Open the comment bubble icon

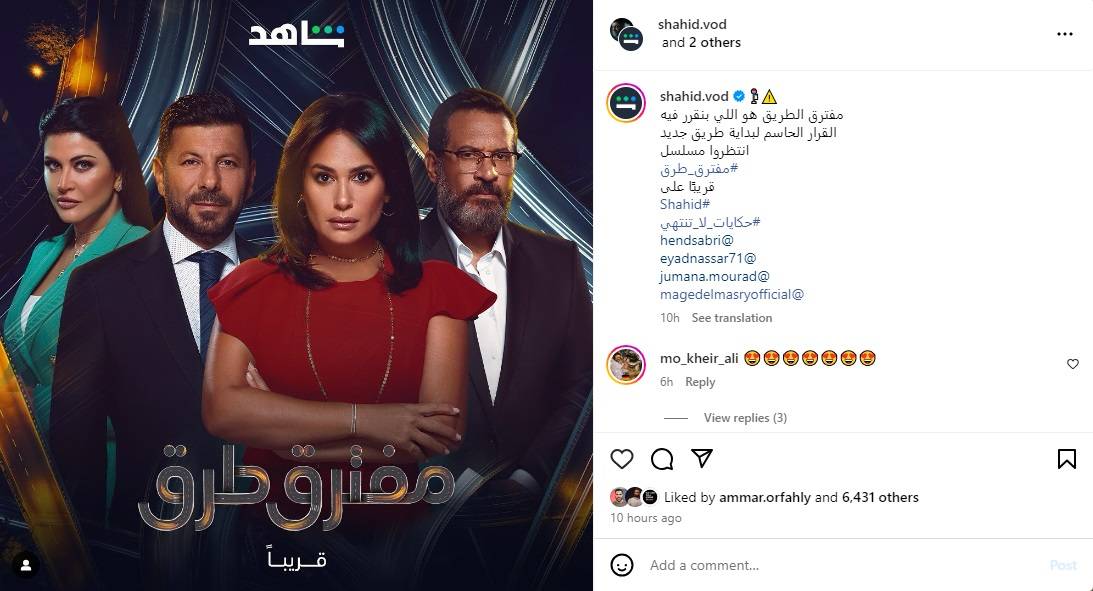[x=662, y=459]
